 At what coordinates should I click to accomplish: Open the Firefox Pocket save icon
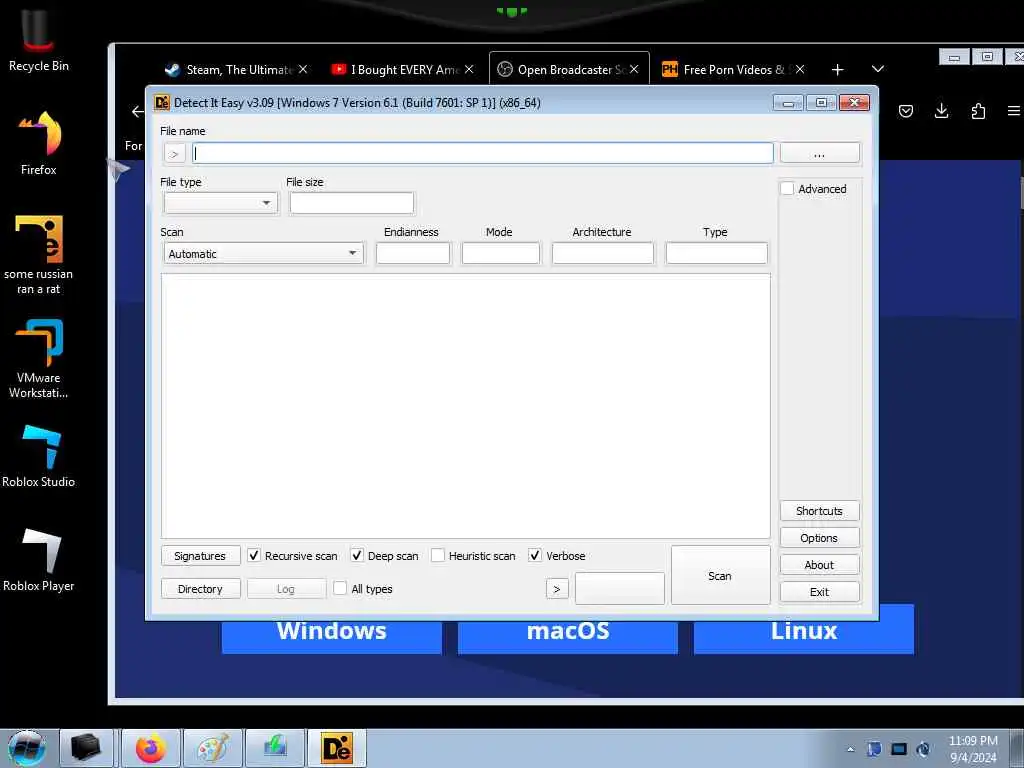[906, 111]
